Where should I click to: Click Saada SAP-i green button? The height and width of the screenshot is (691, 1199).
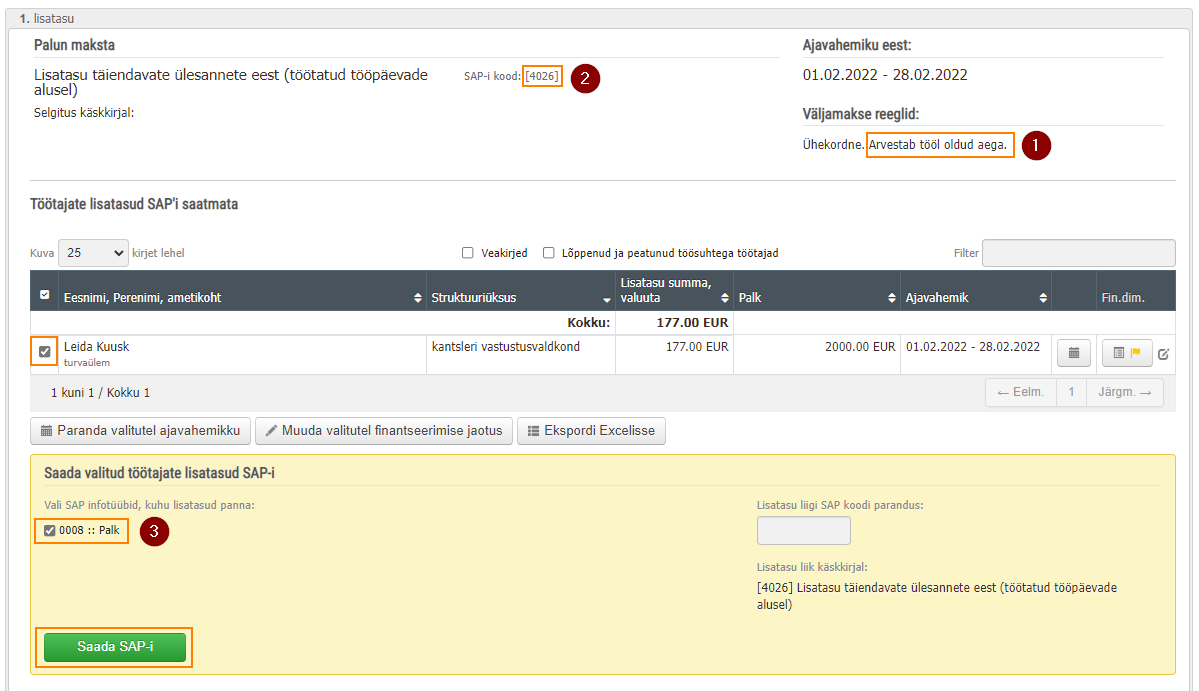(115, 647)
